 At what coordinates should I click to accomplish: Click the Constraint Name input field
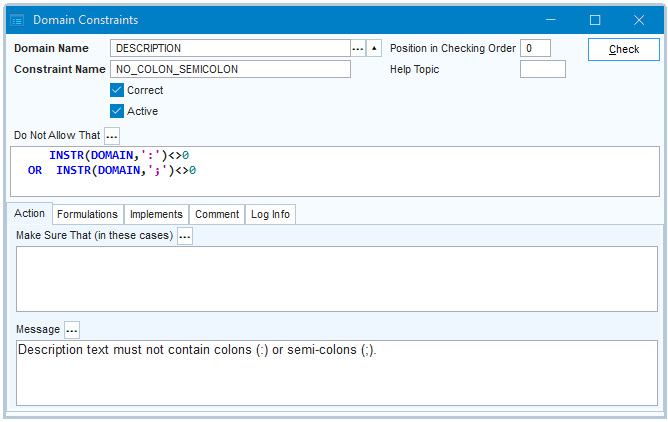tap(230, 69)
